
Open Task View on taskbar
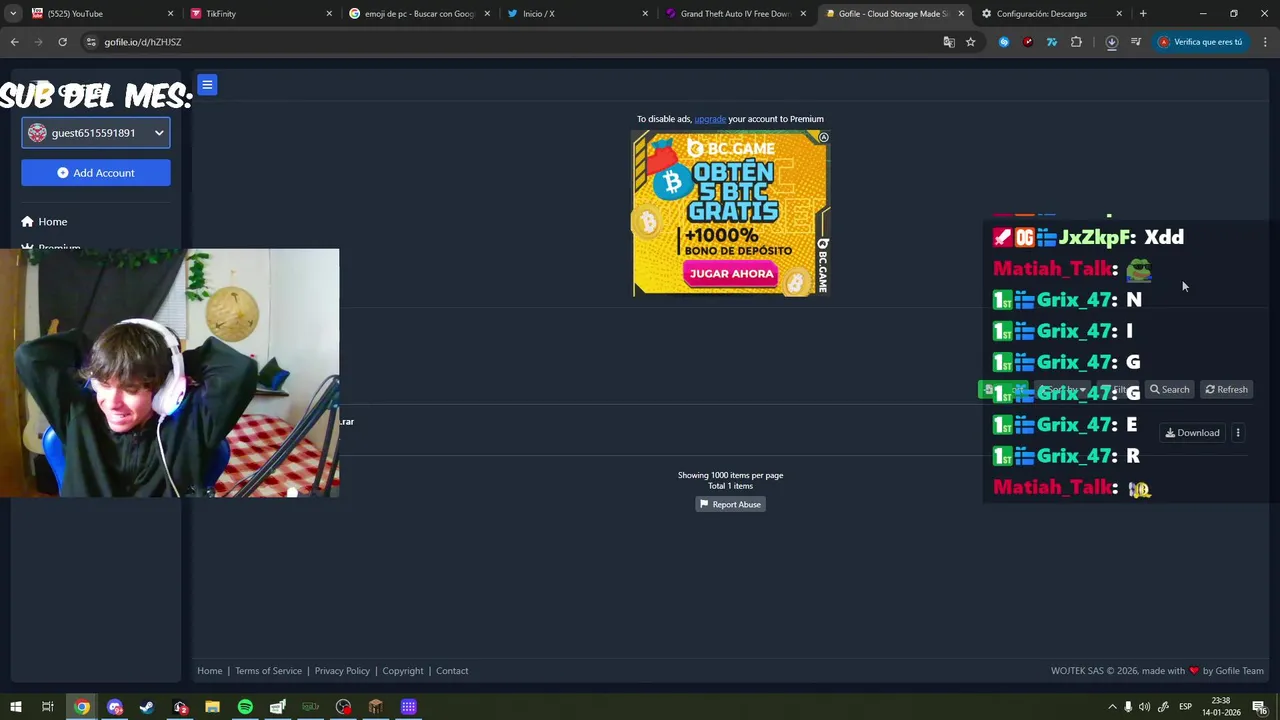[x=47, y=707]
